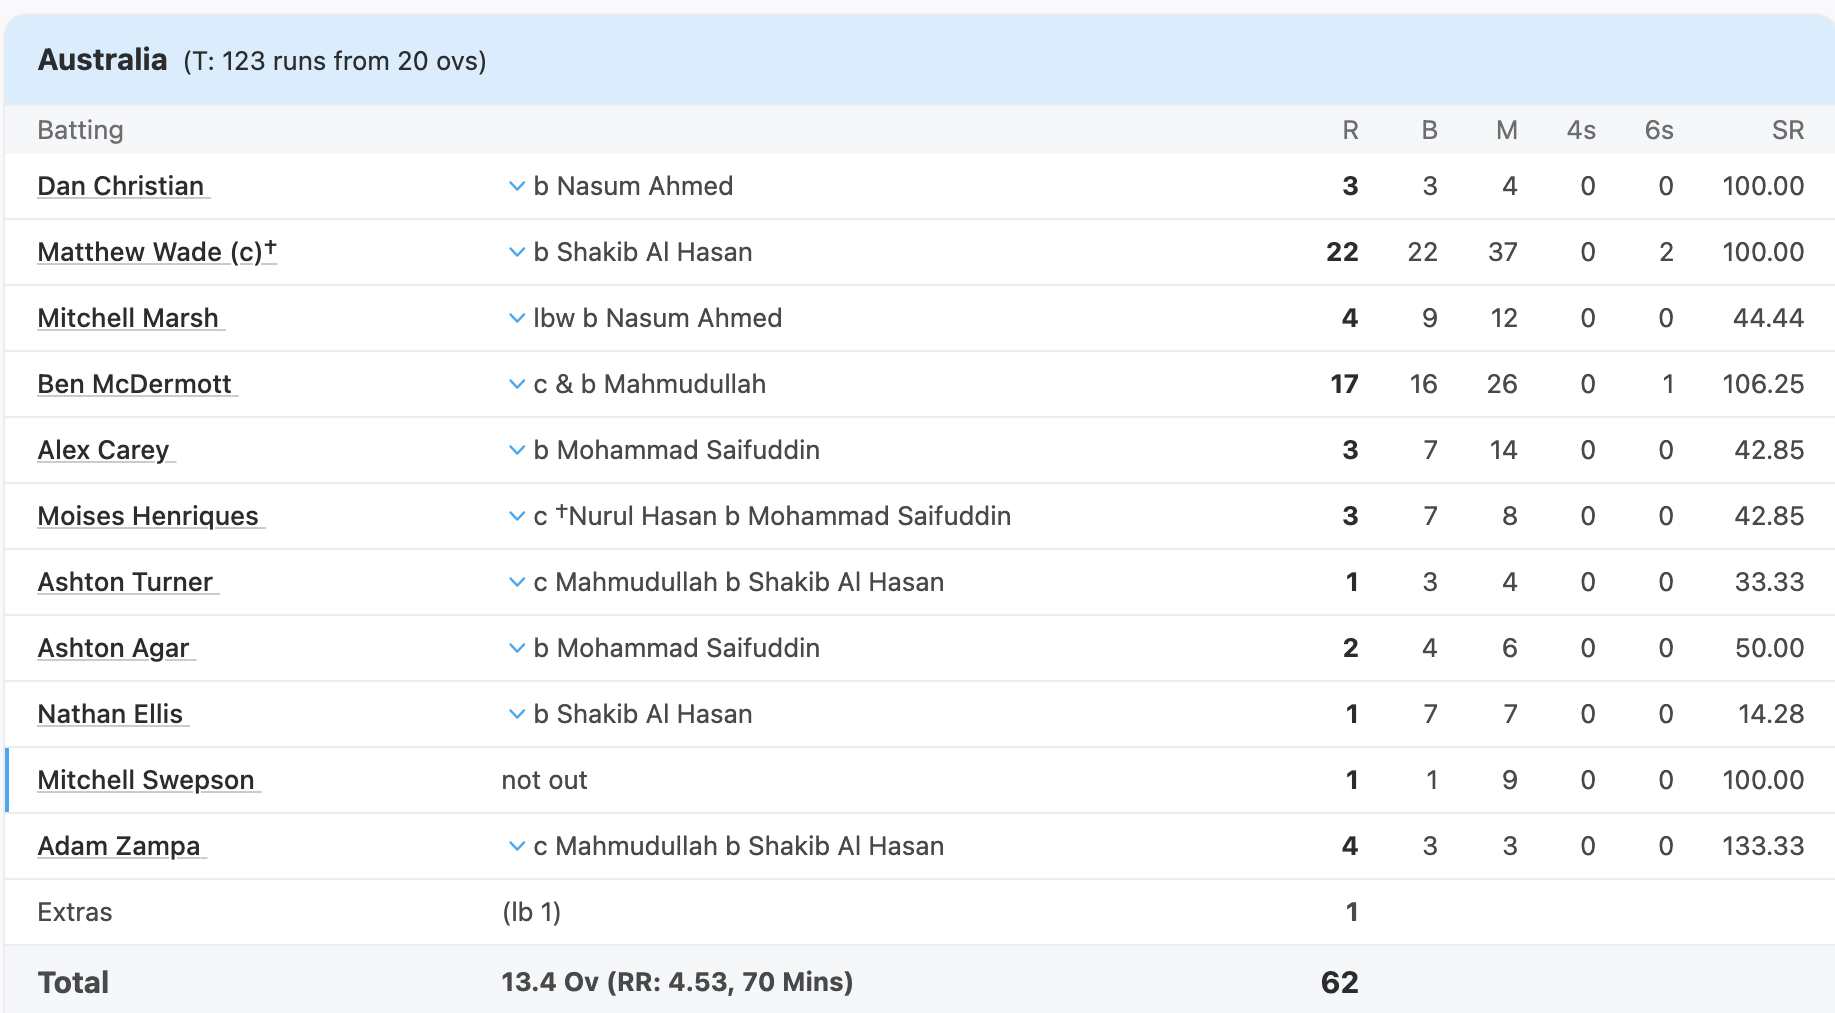The image size is (1835, 1013).
Task: Expand Matthew Wade's dismissal chevron
Action: coord(517,252)
